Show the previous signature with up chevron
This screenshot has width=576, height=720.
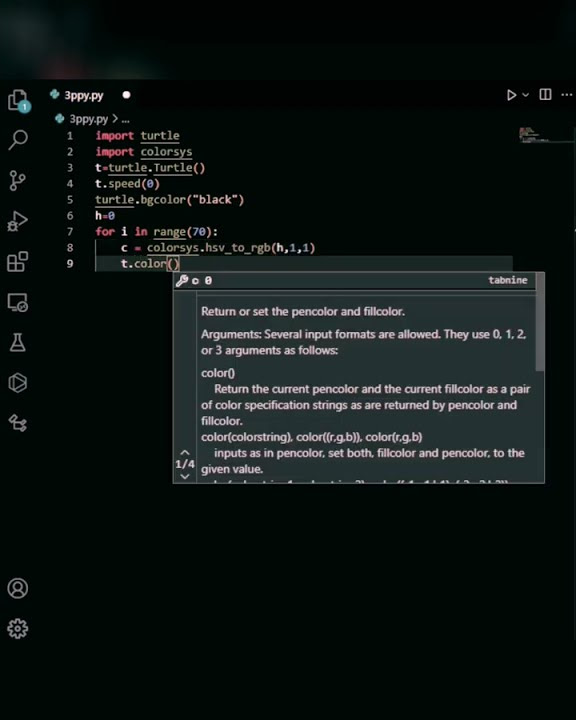coord(185,453)
